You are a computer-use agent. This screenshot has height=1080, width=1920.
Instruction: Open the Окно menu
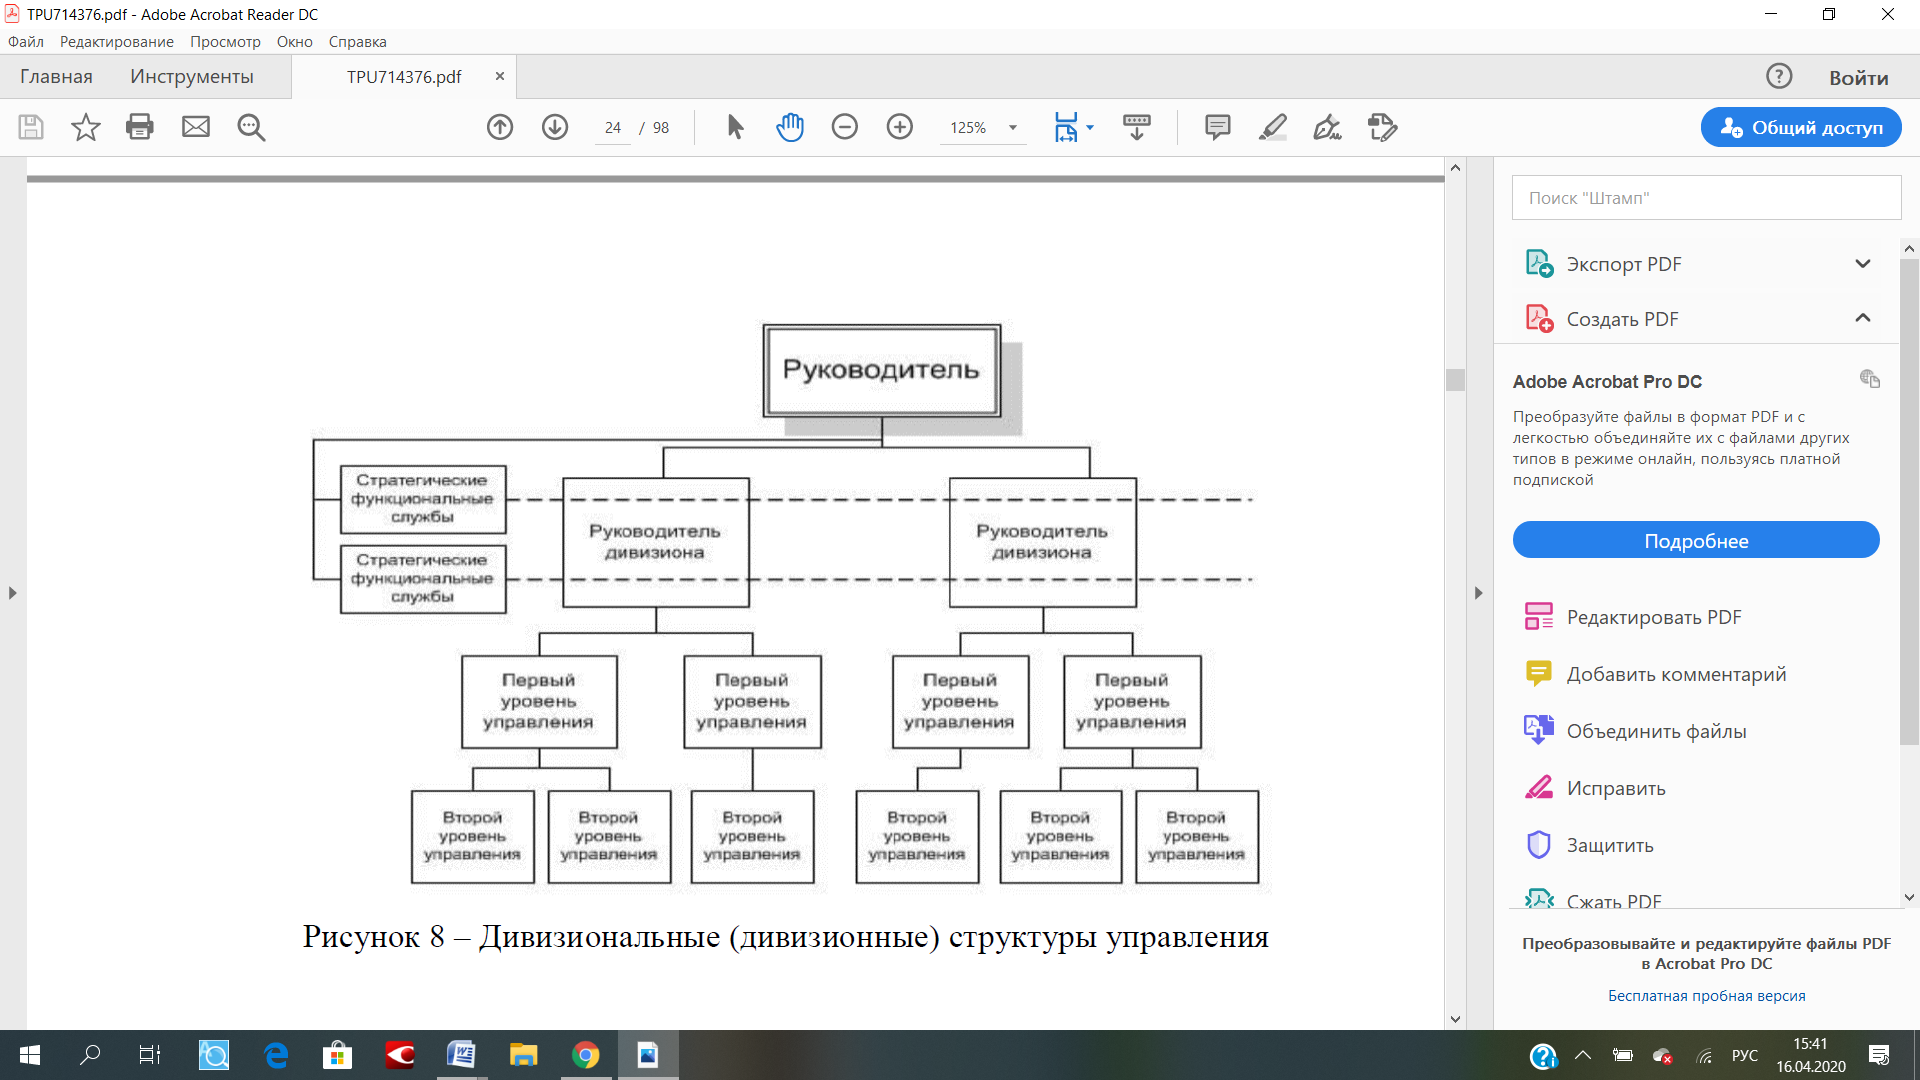pos(295,42)
